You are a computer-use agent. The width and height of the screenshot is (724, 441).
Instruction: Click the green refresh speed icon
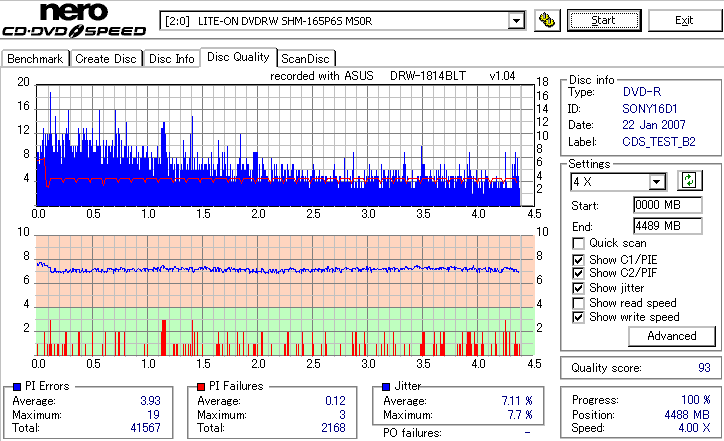(x=689, y=181)
